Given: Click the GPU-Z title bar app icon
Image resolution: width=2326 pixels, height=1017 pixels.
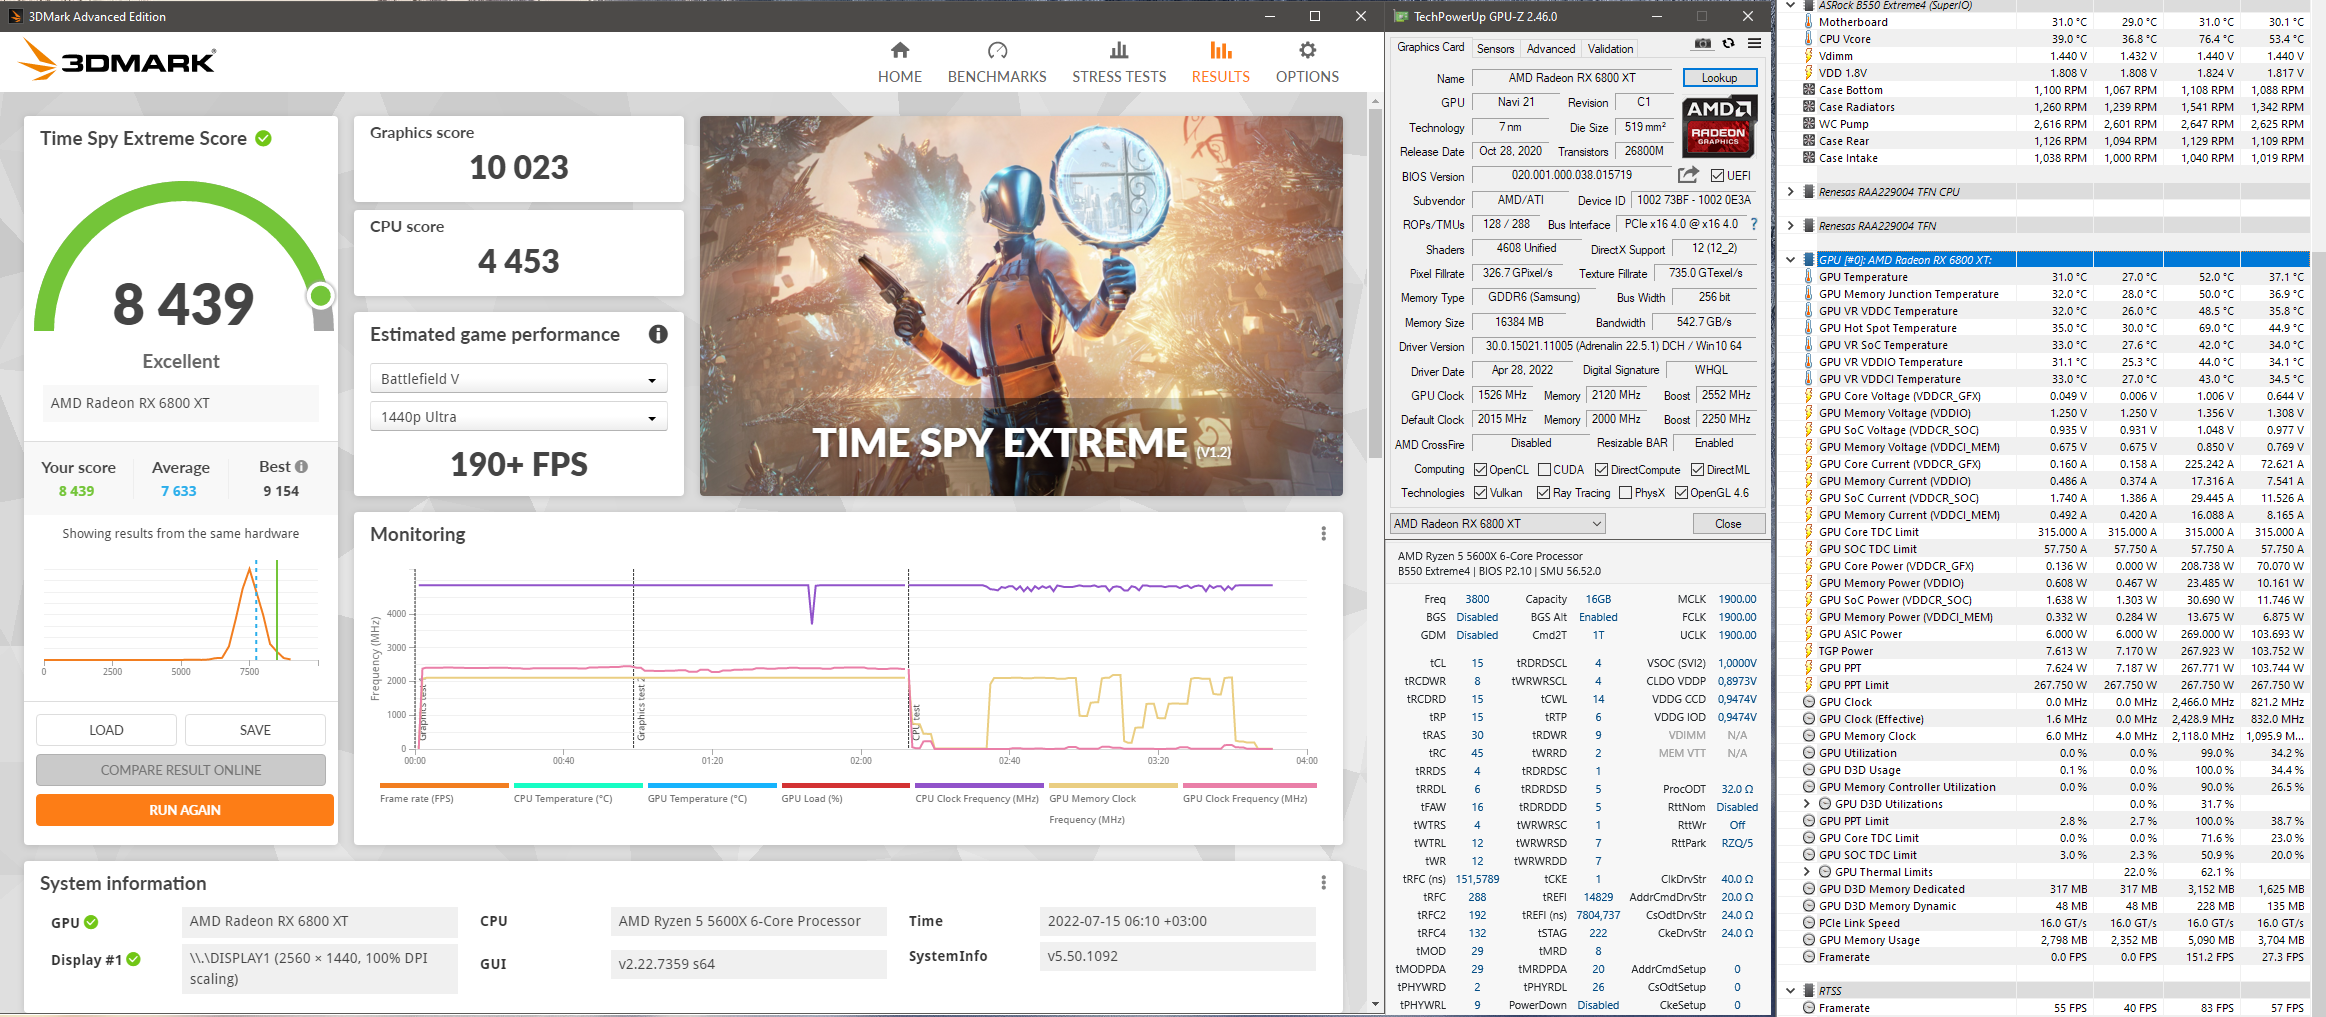Looking at the screenshot, I should tap(1401, 16).
